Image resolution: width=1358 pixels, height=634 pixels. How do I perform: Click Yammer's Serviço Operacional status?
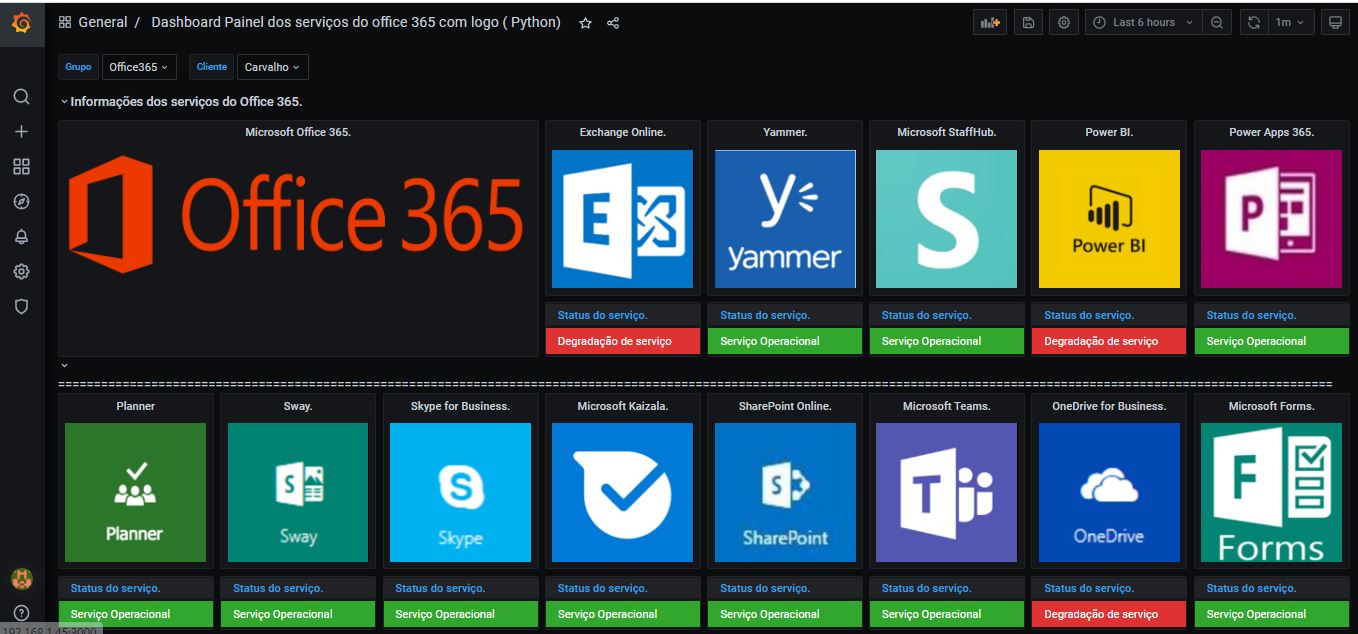(x=785, y=341)
